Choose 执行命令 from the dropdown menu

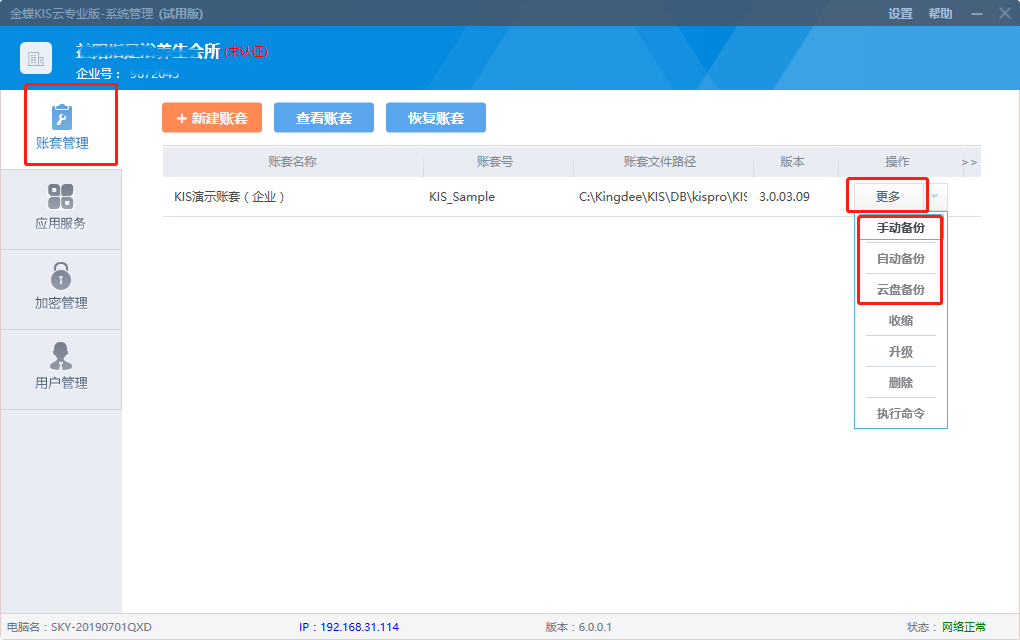tap(900, 414)
